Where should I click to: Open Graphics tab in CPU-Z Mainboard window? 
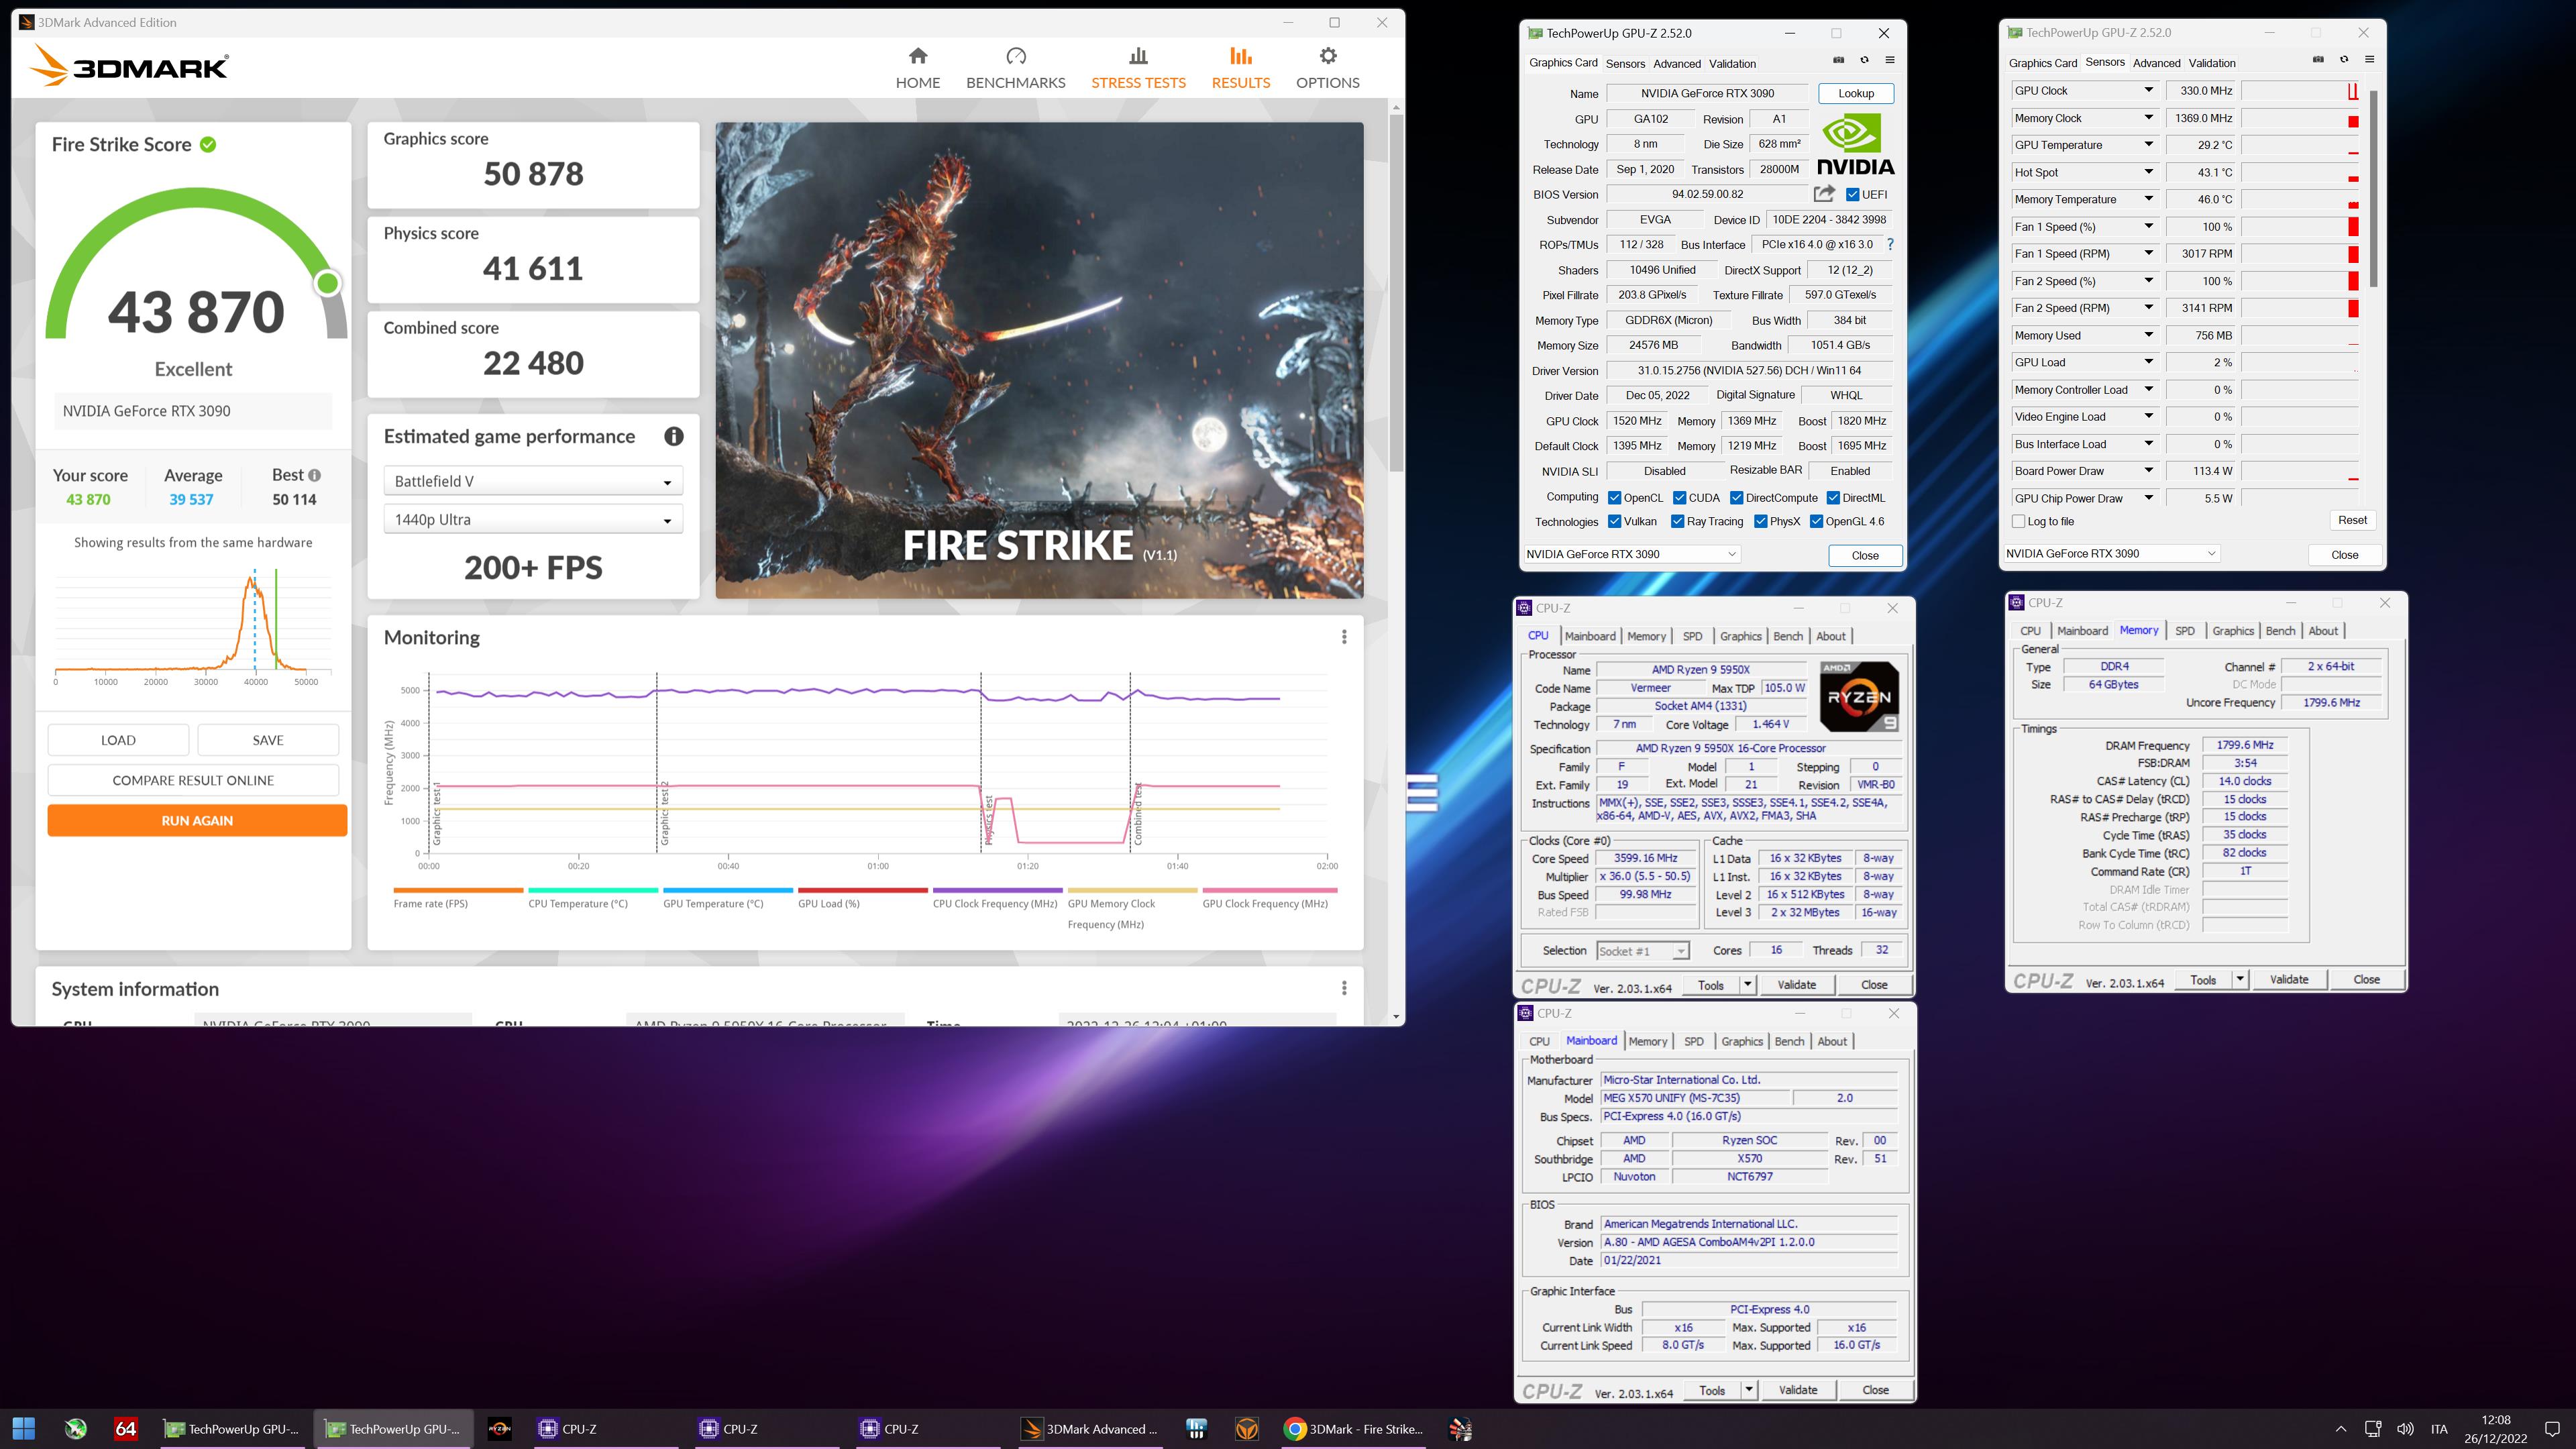tap(1741, 1041)
